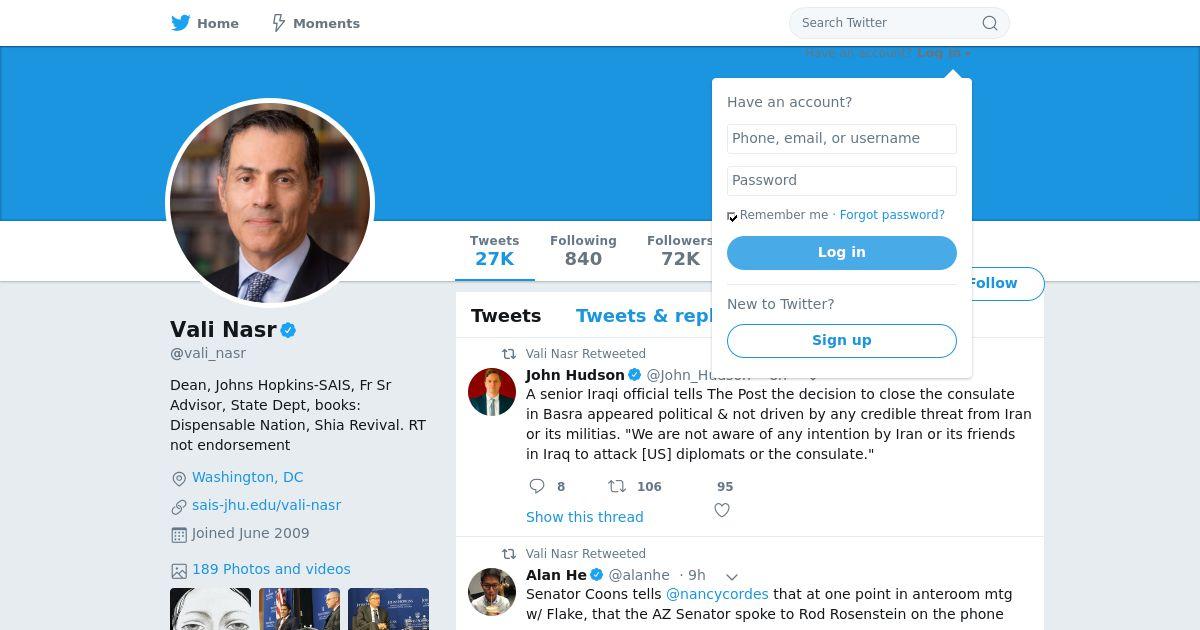Click the Twitter bird Home icon
Screen dimensions: 1200x630
tap(181, 23)
